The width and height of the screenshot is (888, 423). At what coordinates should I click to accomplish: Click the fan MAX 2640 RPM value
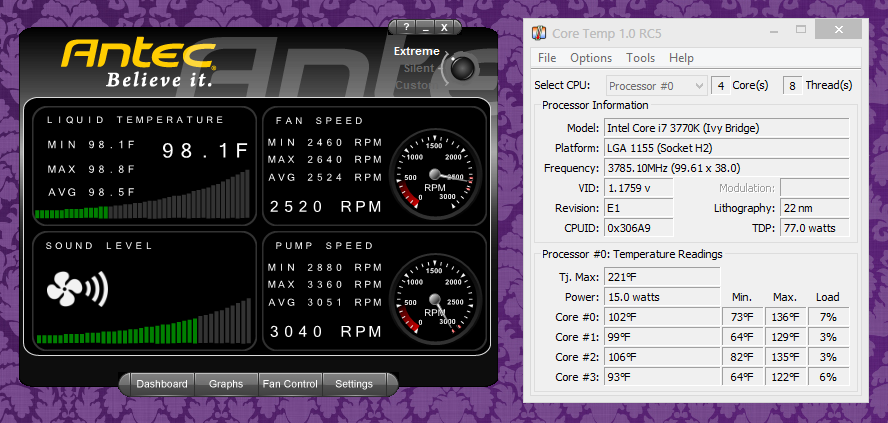pyautogui.click(x=326, y=160)
